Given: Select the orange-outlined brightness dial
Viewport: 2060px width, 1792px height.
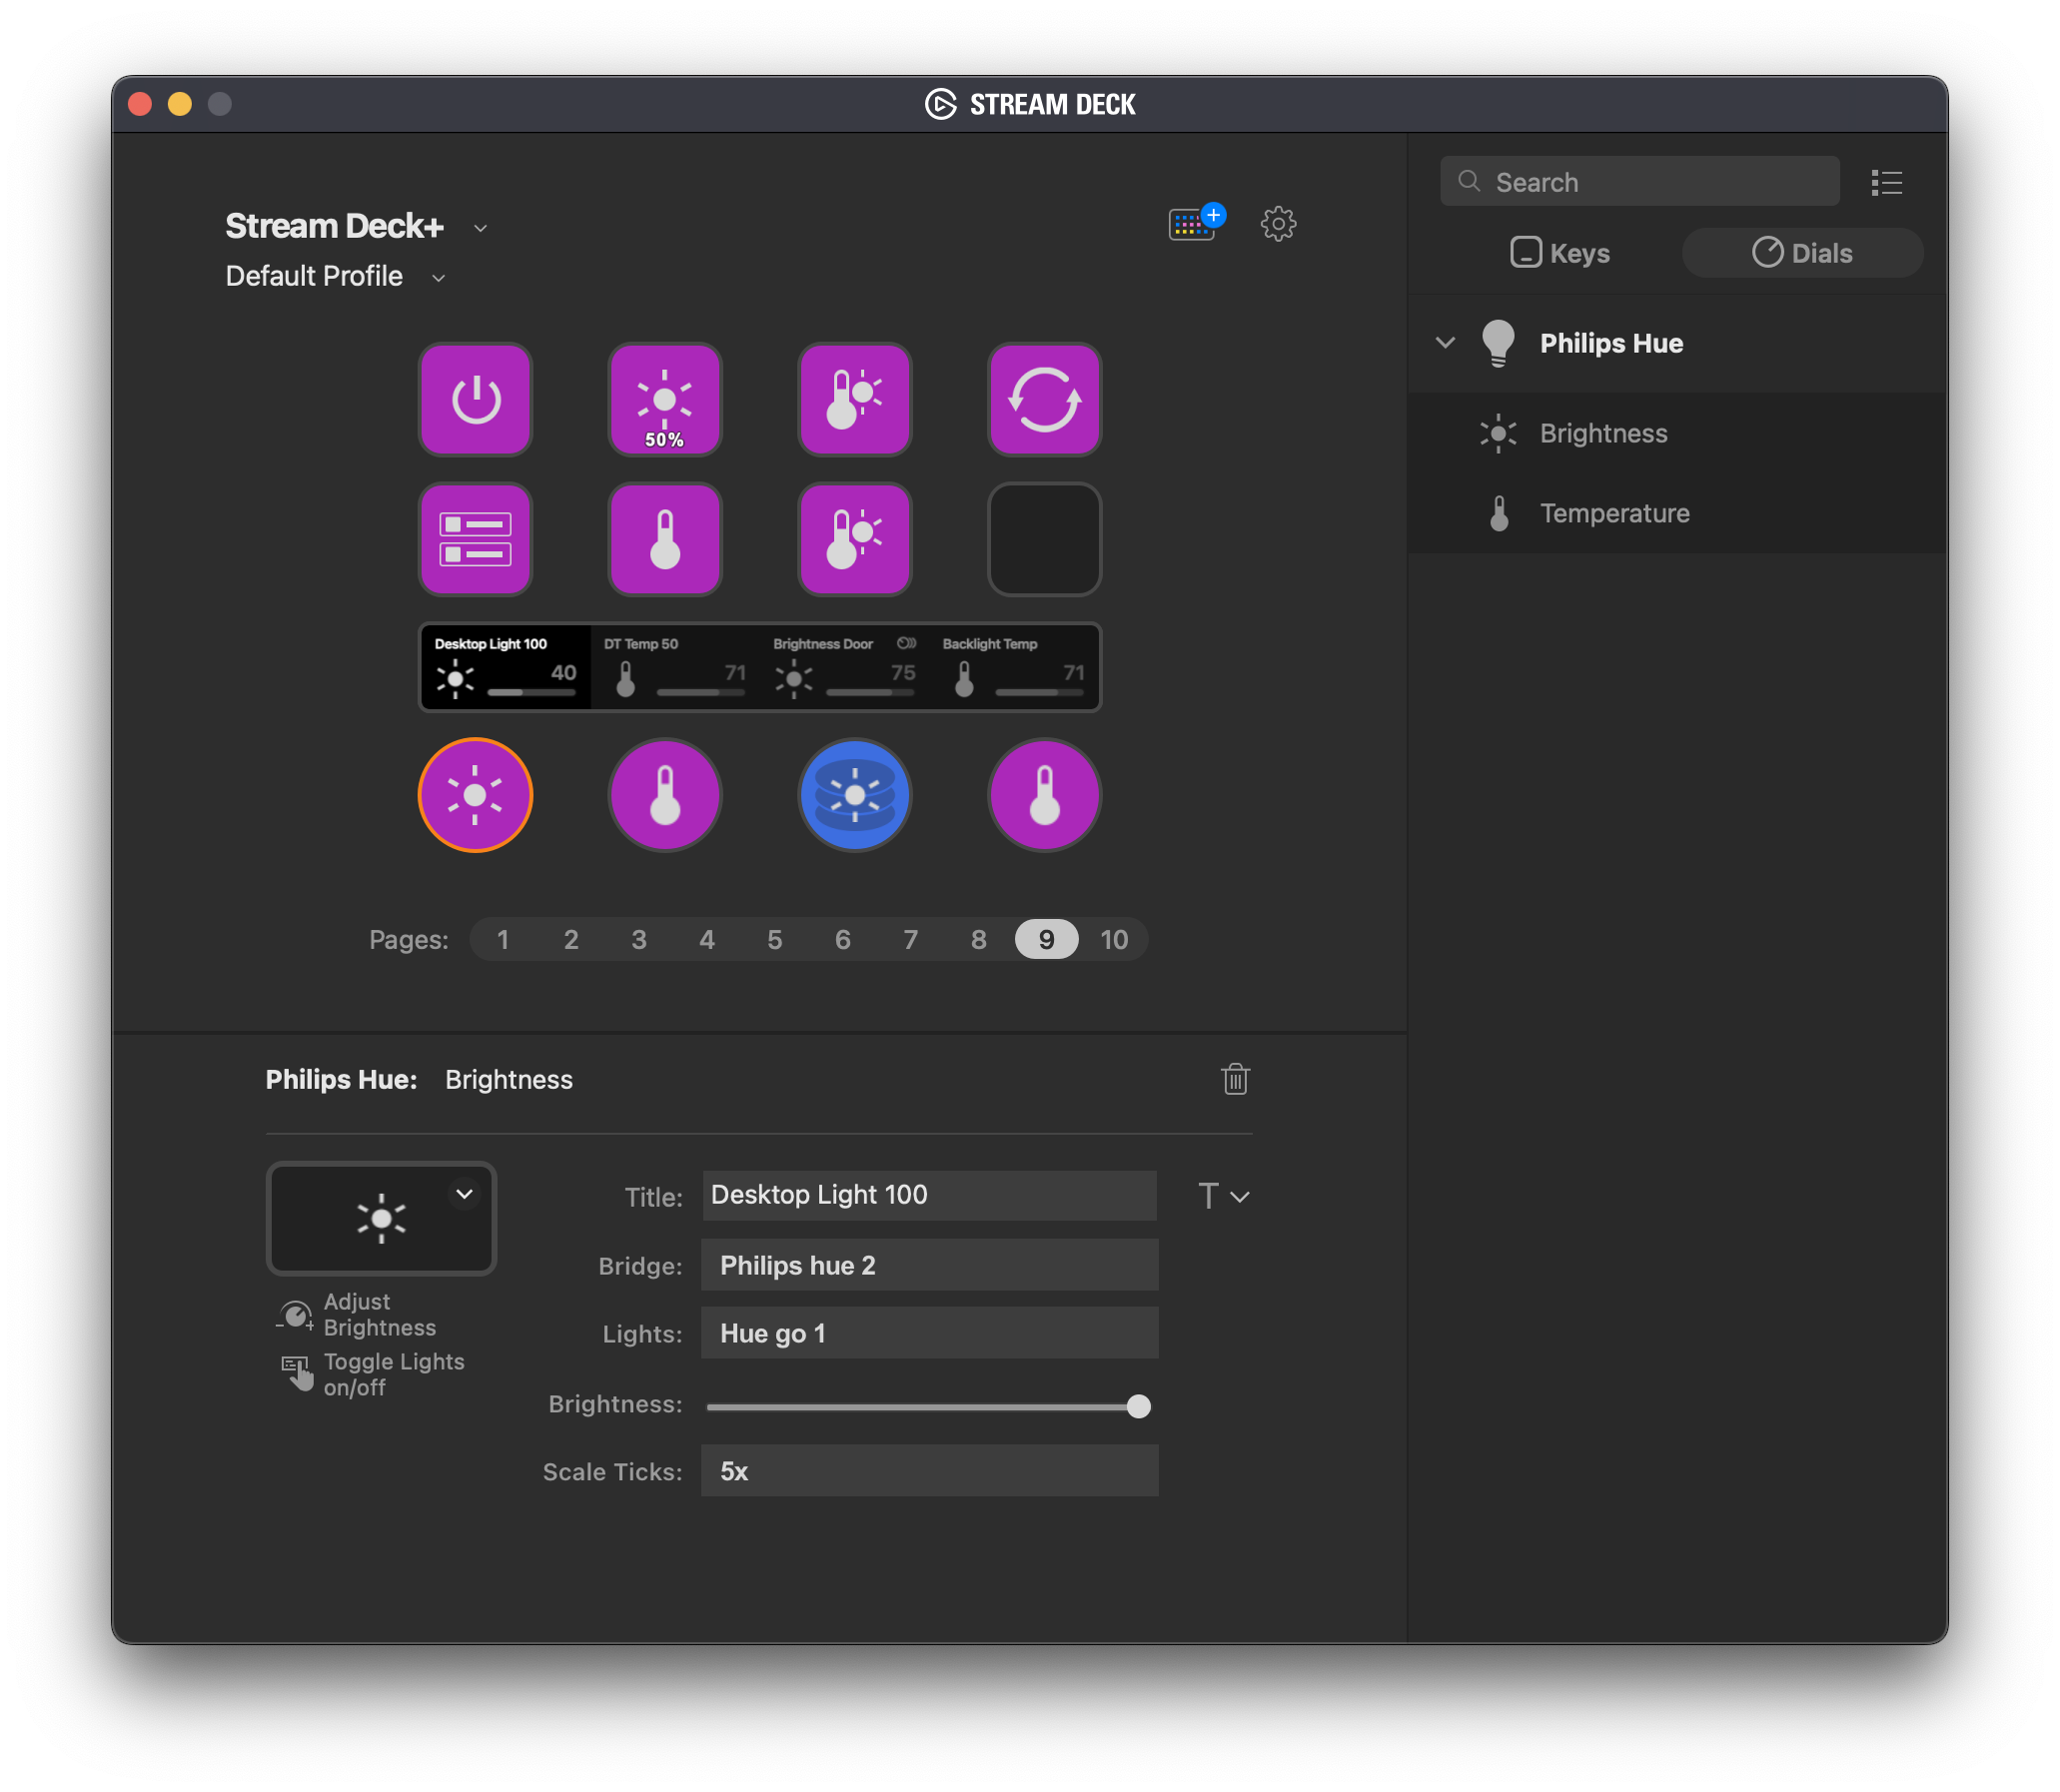Looking at the screenshot, I should click(475, 795).
